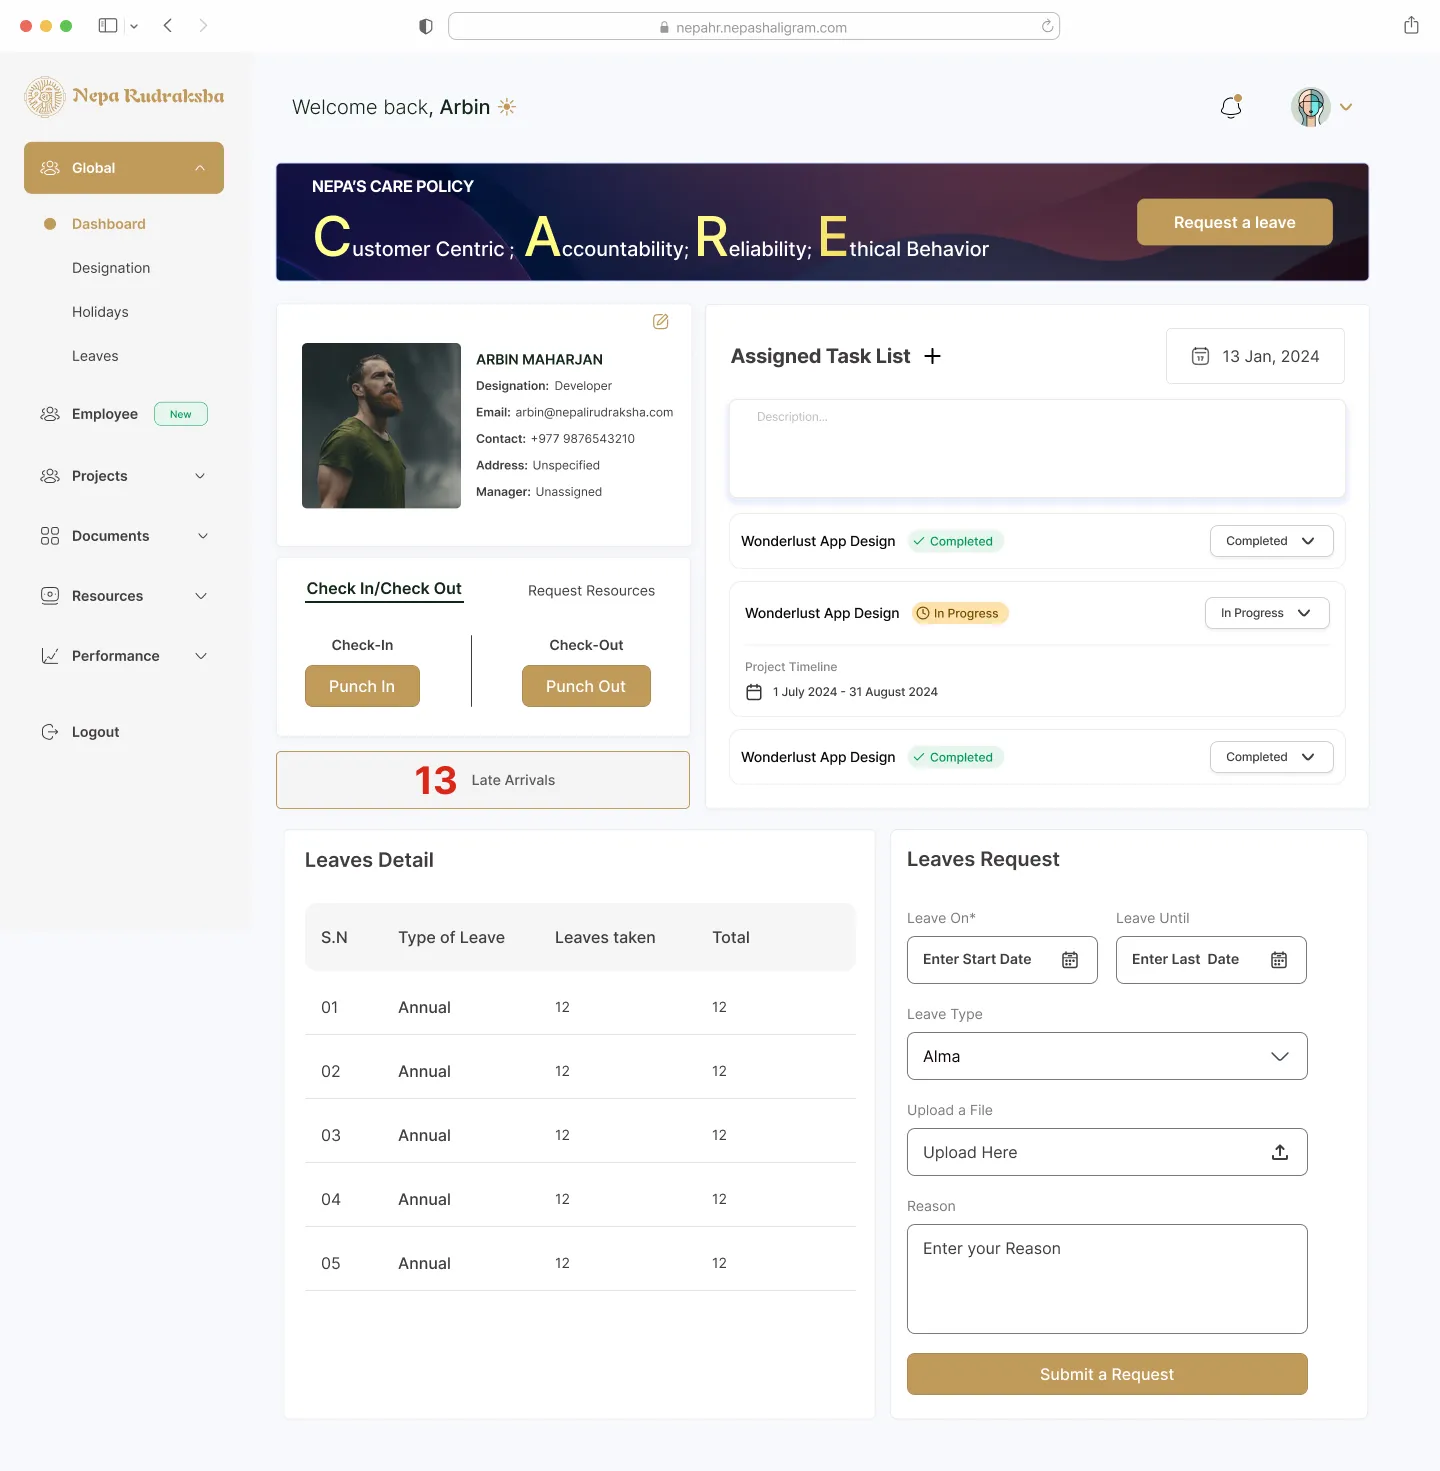Upload a file using the upload icon
The image size is (1440, 1471).
click(1280, 1152)
